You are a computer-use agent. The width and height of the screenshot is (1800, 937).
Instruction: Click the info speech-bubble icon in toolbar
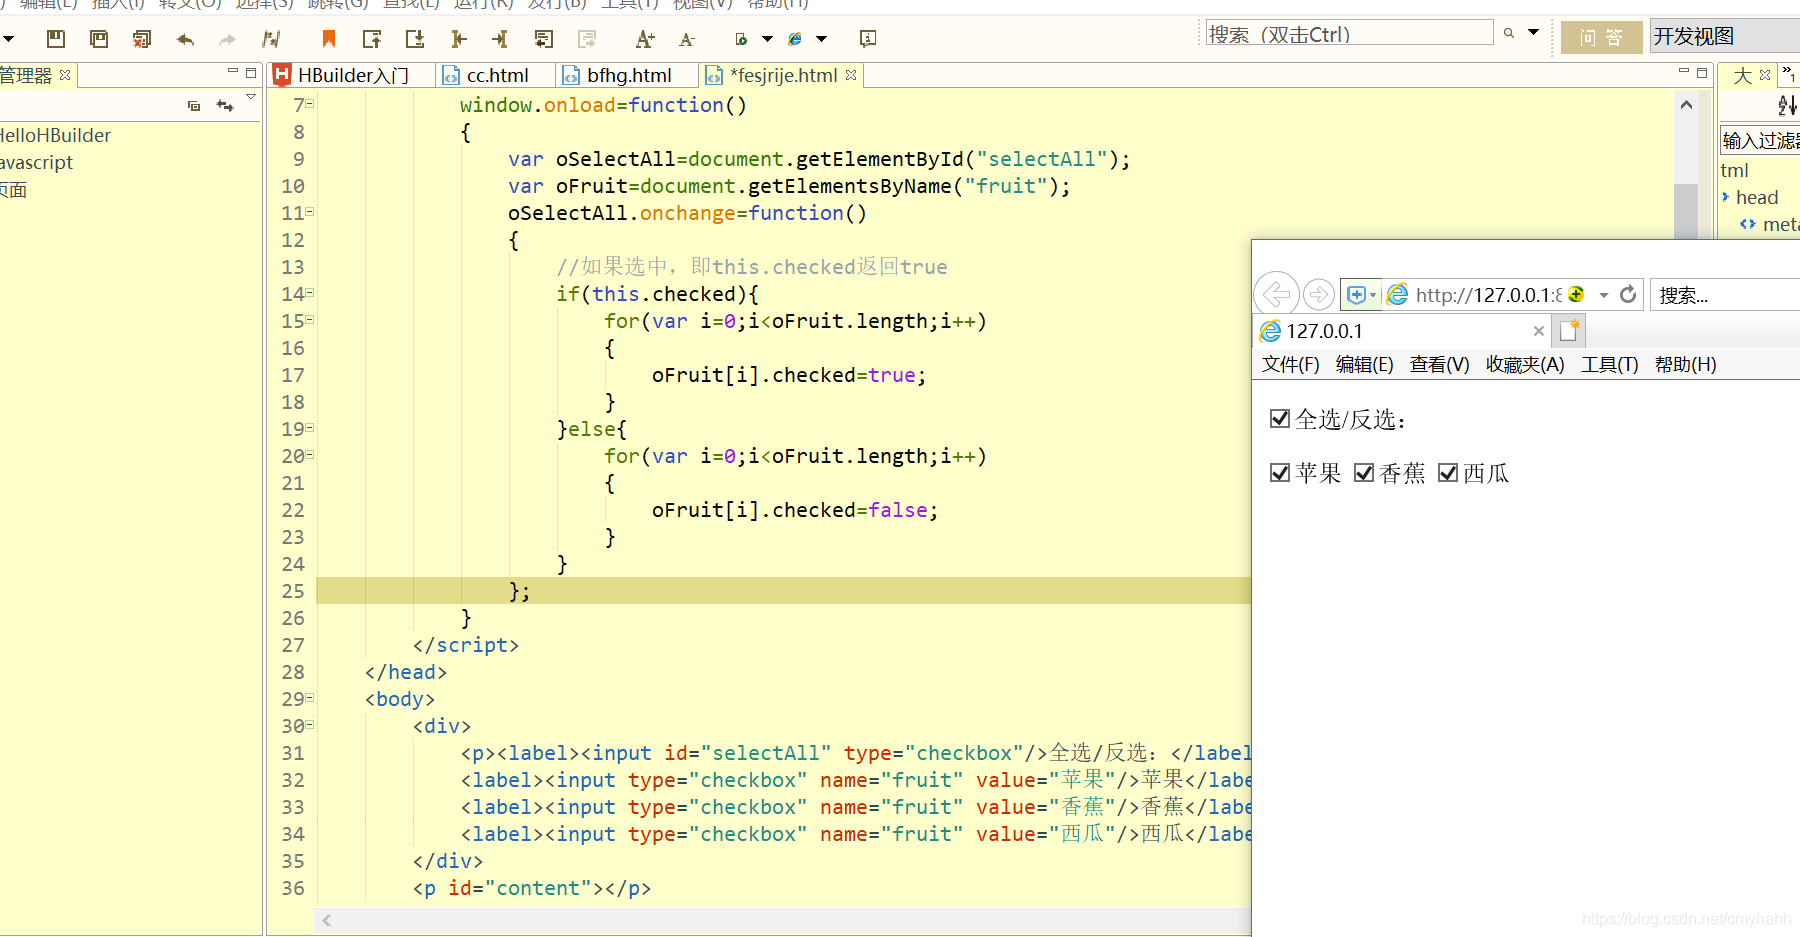coord(868,39)
